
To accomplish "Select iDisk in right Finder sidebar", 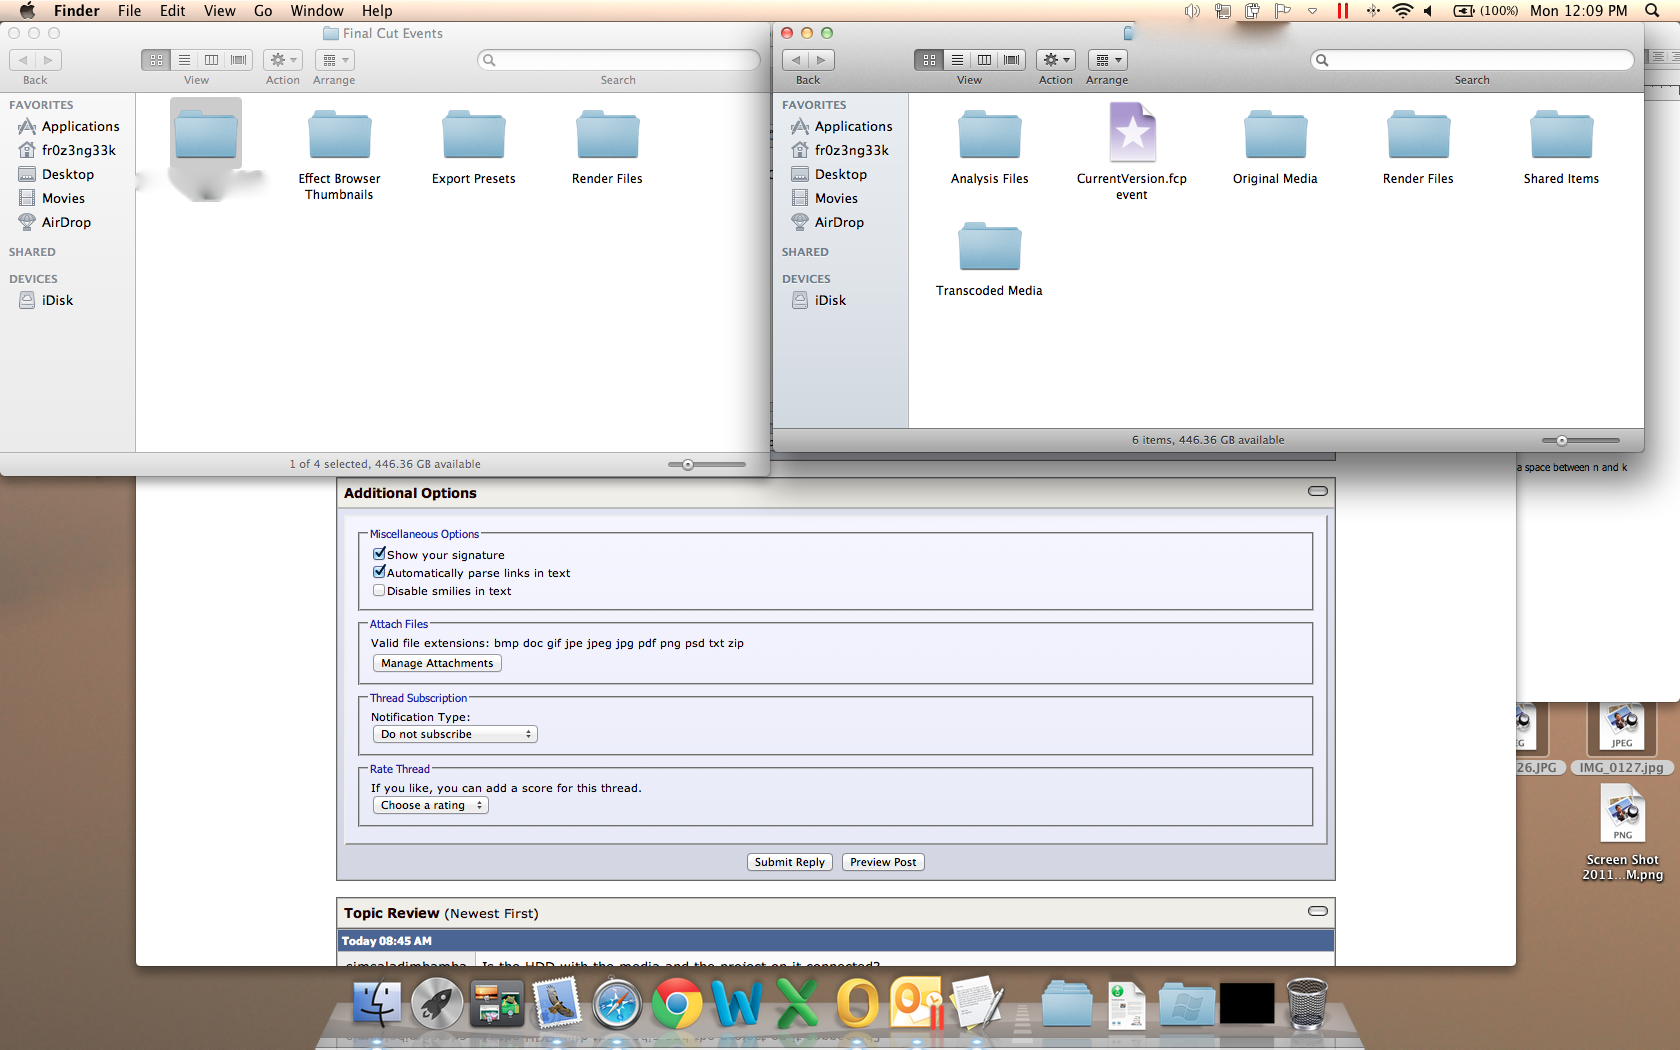I will pyautogui.click(x=830, y=300).
